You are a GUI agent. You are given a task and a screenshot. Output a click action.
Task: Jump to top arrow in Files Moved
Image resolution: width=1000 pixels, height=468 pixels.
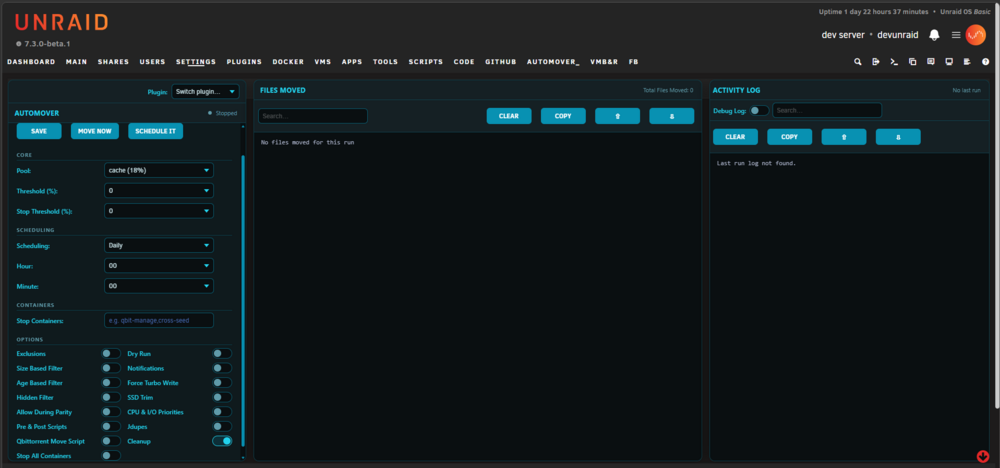[x=617, y=116]
